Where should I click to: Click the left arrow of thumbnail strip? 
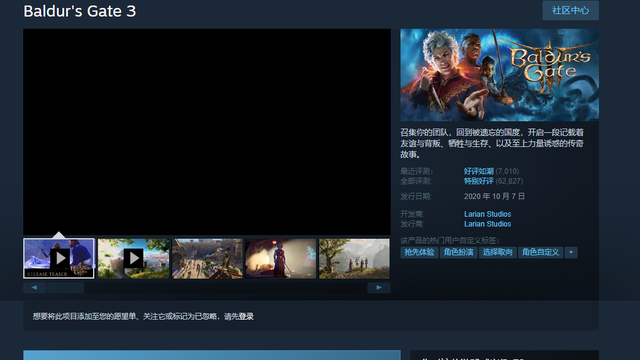35,288
